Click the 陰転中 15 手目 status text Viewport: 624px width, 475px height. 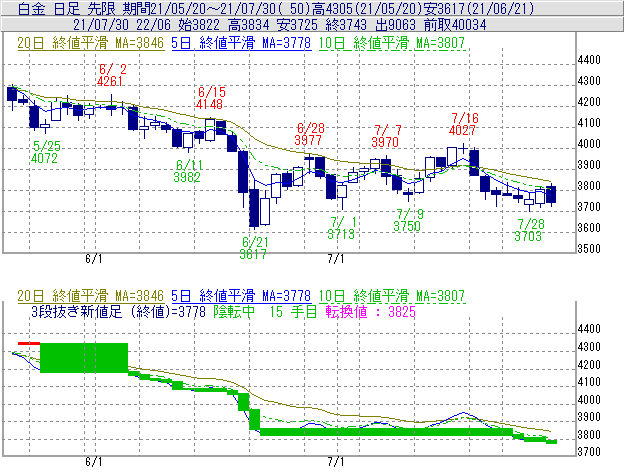265,311
